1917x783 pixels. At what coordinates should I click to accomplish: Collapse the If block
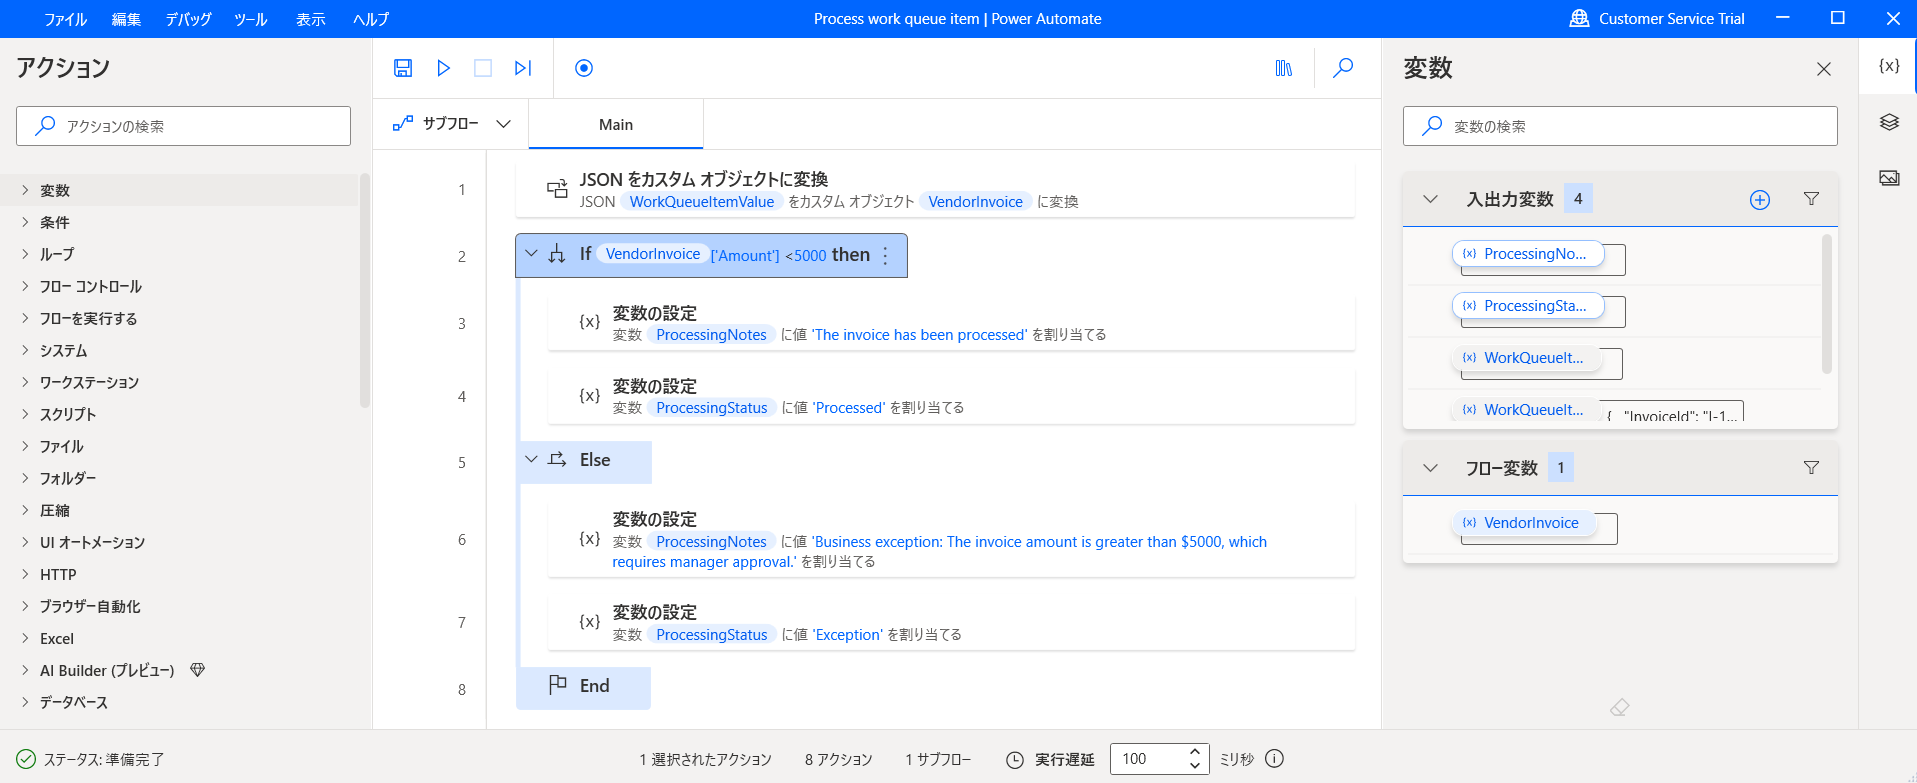[x=532, y=254]
